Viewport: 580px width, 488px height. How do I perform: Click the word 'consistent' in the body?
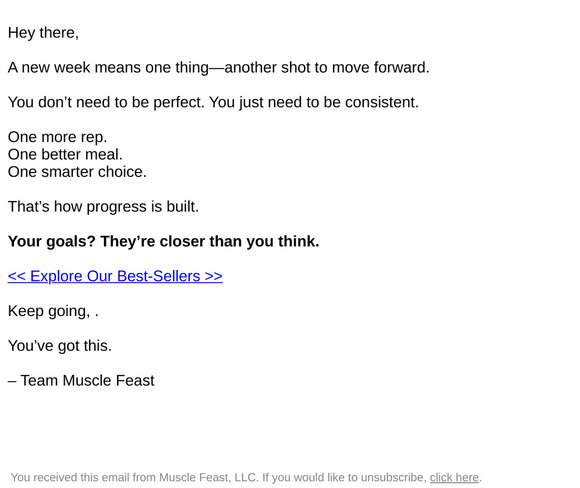[x=380, y=102]
